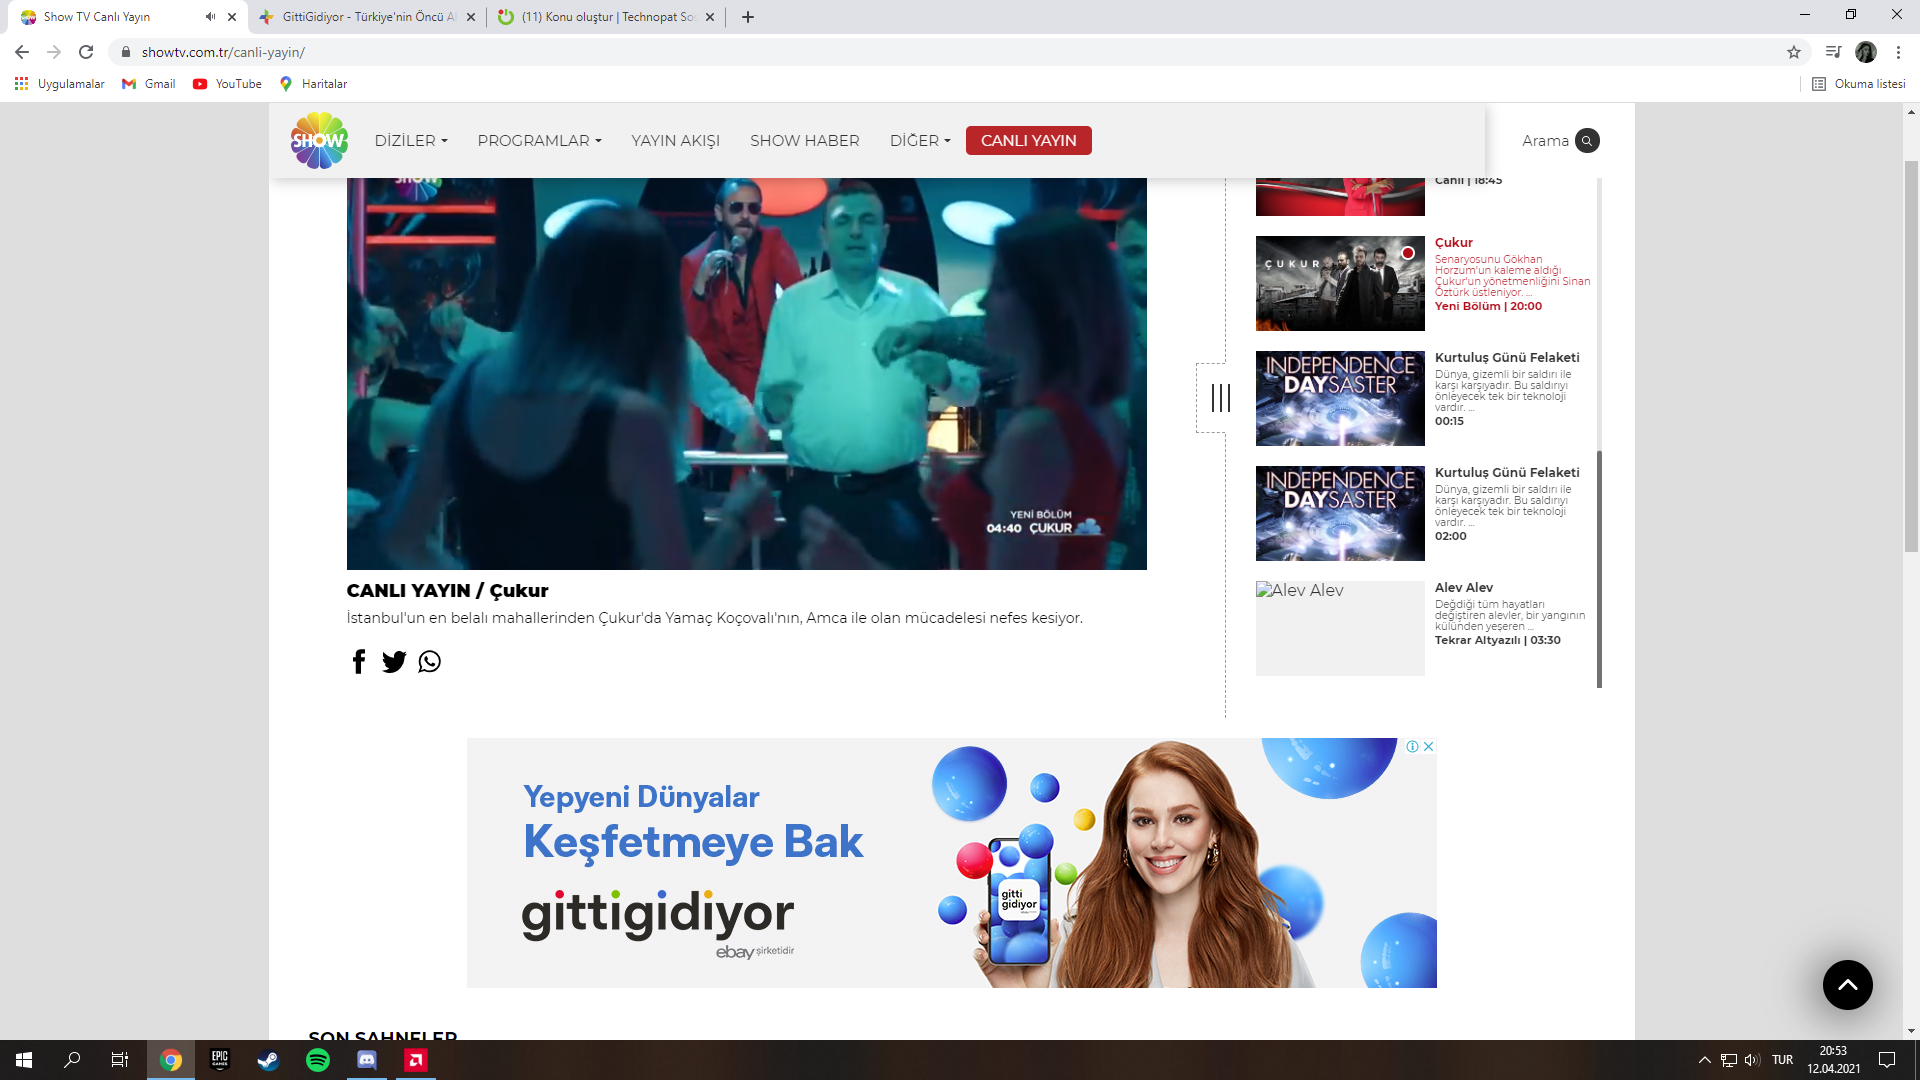Click the search magnifier next to Arama
1920x1080 pixels.
pyautogui.click(x=1587, y=141)
